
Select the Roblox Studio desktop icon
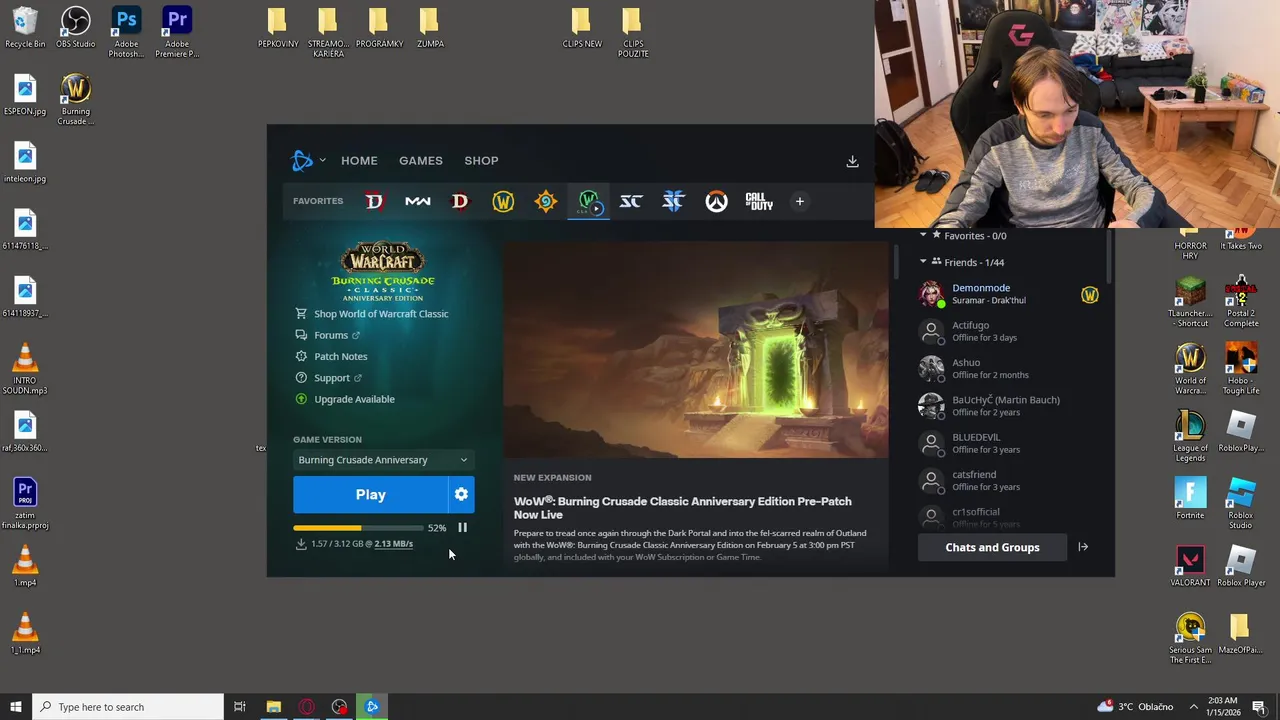pyautogui.click(x=1241, y=504)
